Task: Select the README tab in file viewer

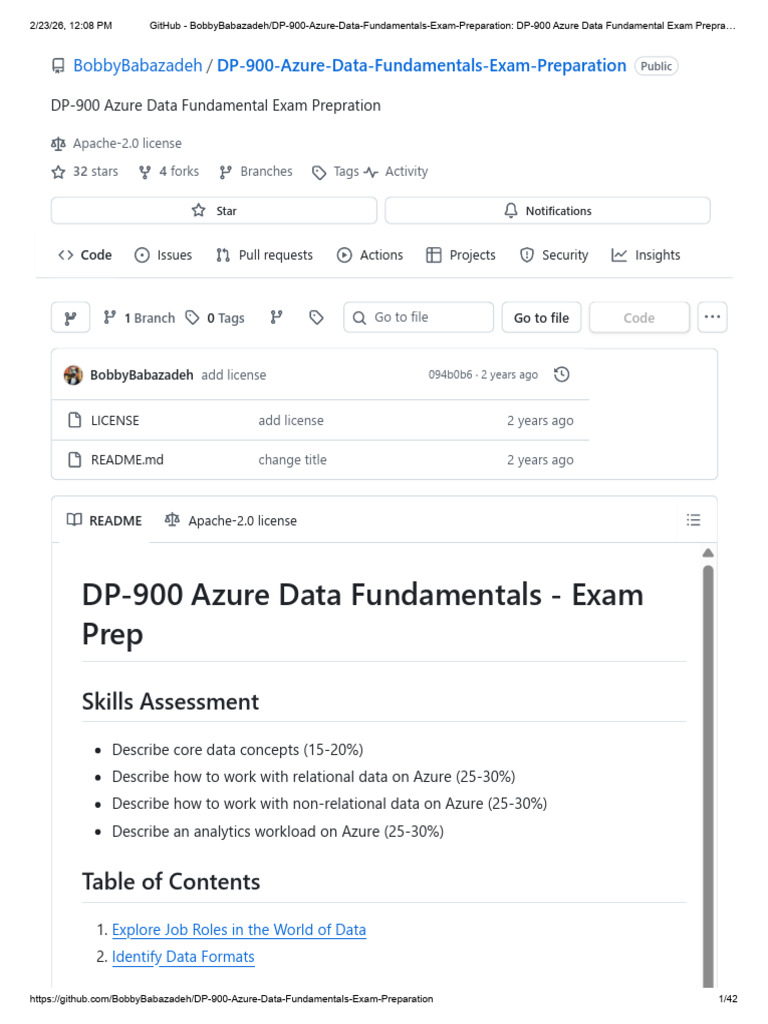Action: [x=104, y=520]
